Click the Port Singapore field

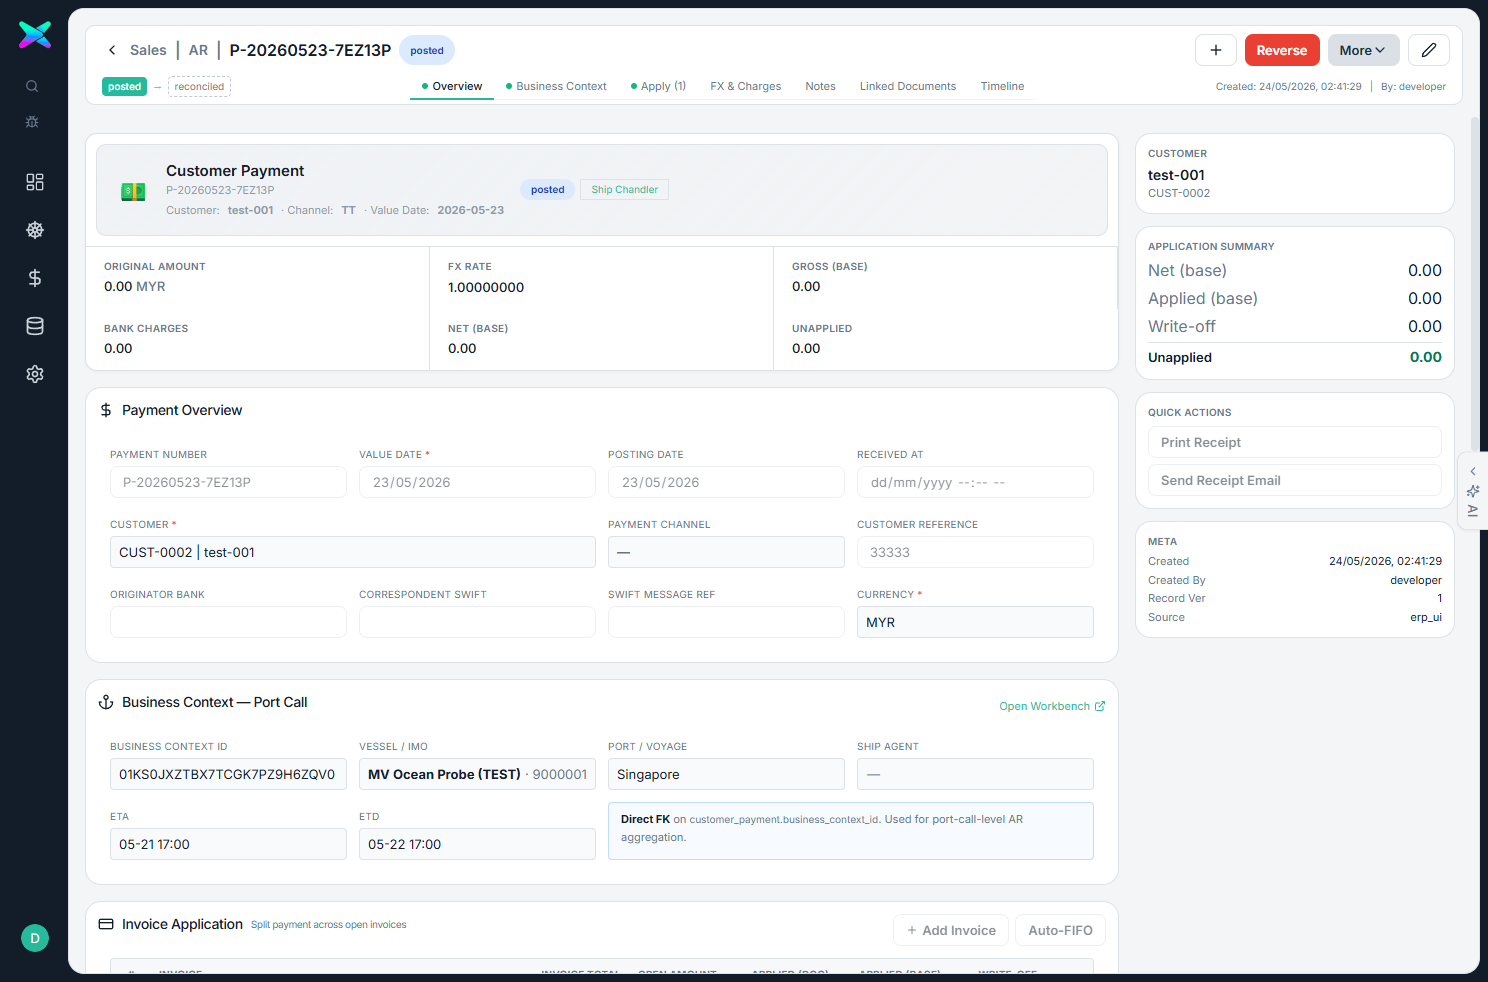pyautogui.click(x=726, y=774)
